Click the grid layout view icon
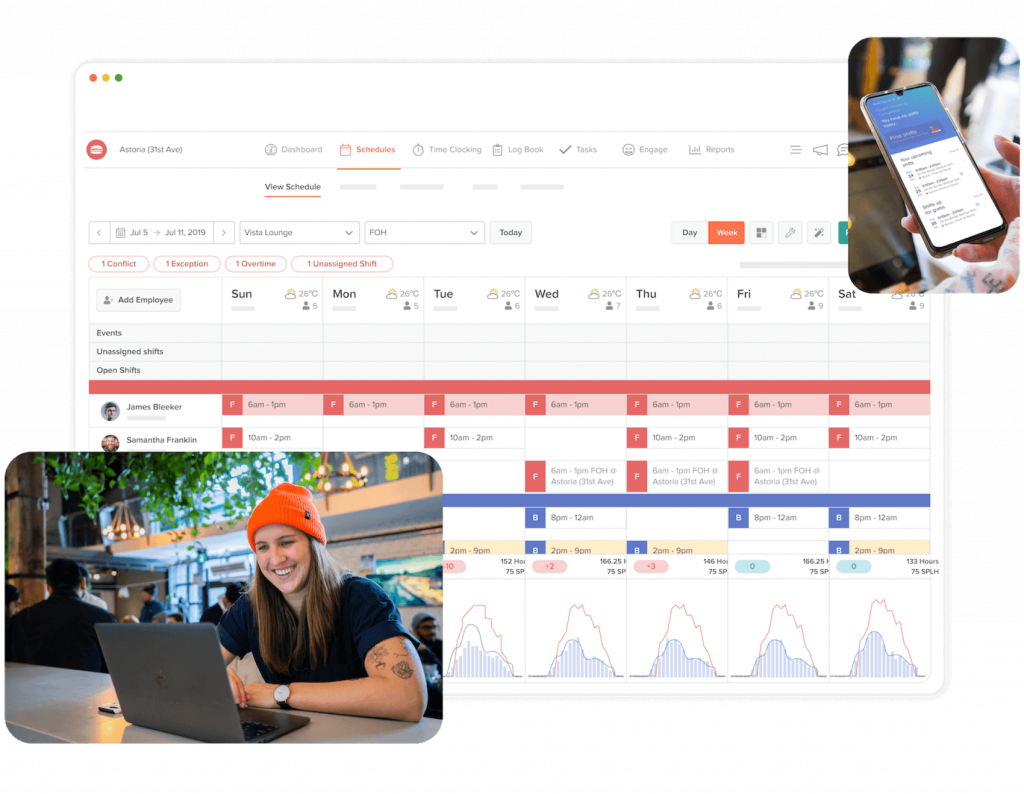The height and width of the screenshot is (794, 1024). click(761, 233)
